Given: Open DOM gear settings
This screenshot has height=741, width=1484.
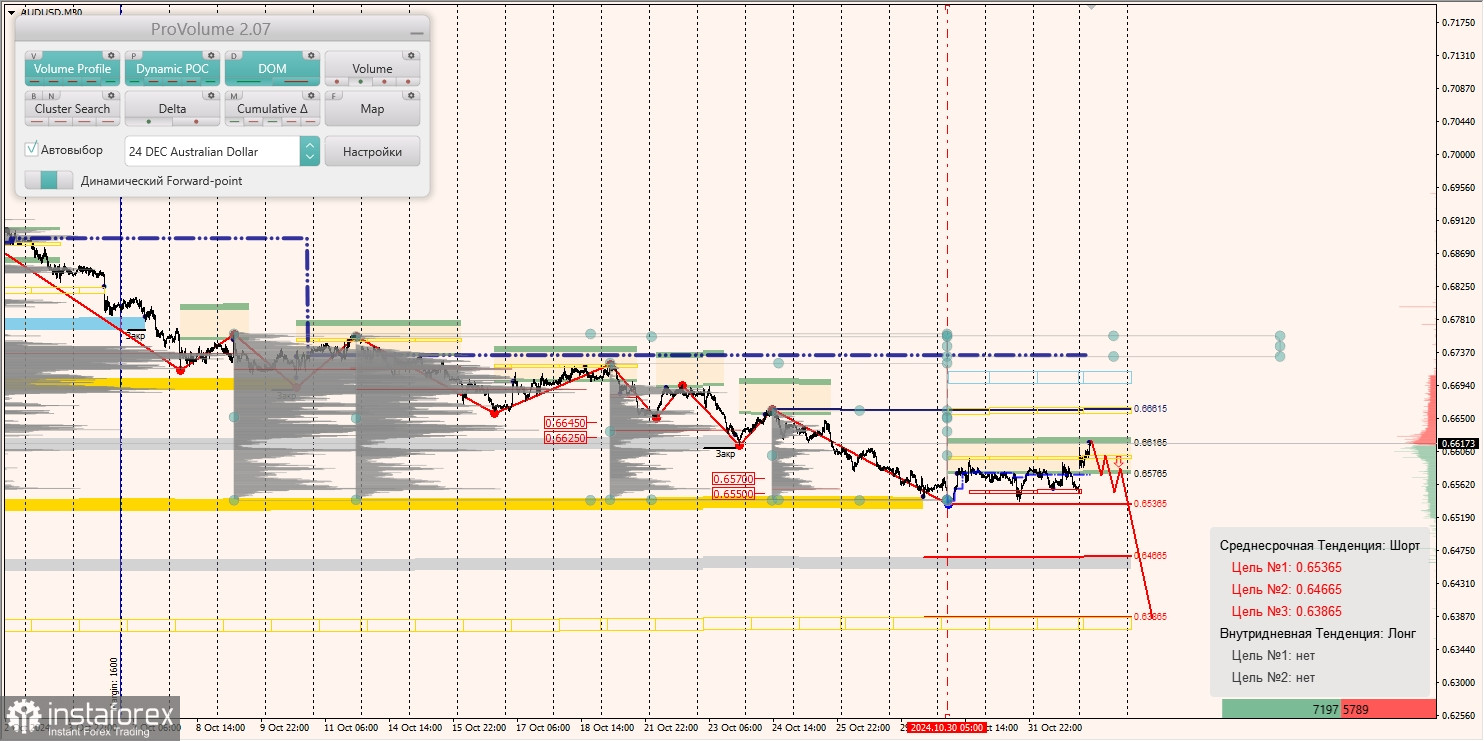Looking at the screenshot, I should pos(311,56).
